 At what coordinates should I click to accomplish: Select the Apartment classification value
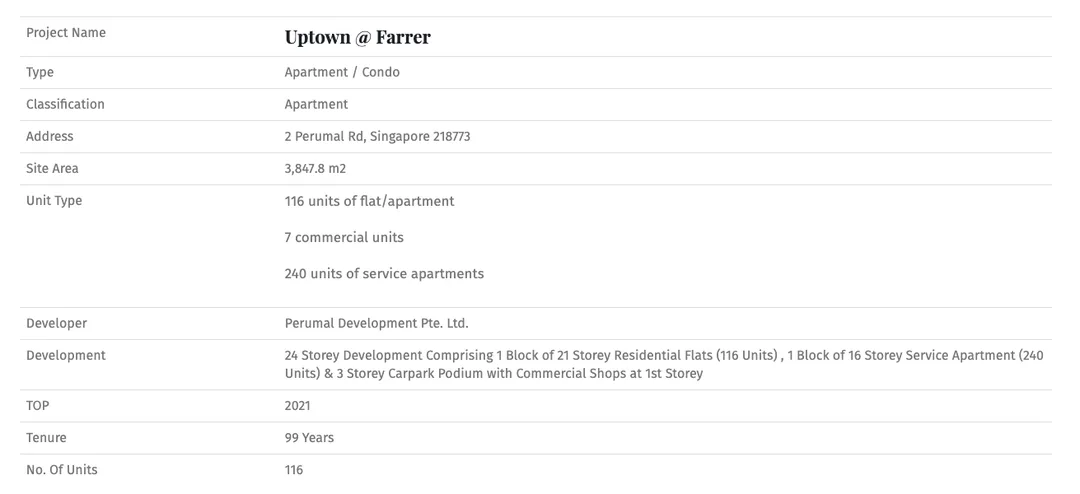pos(316,105)
